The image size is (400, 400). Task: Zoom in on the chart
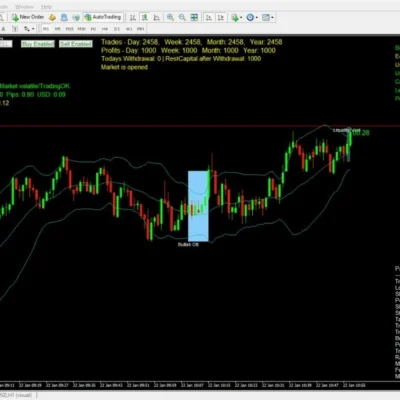click(170, 17)
